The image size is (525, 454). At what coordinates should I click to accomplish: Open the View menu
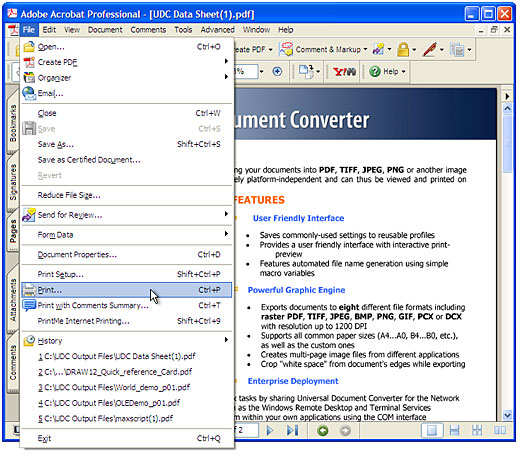(x=72, y=30)
